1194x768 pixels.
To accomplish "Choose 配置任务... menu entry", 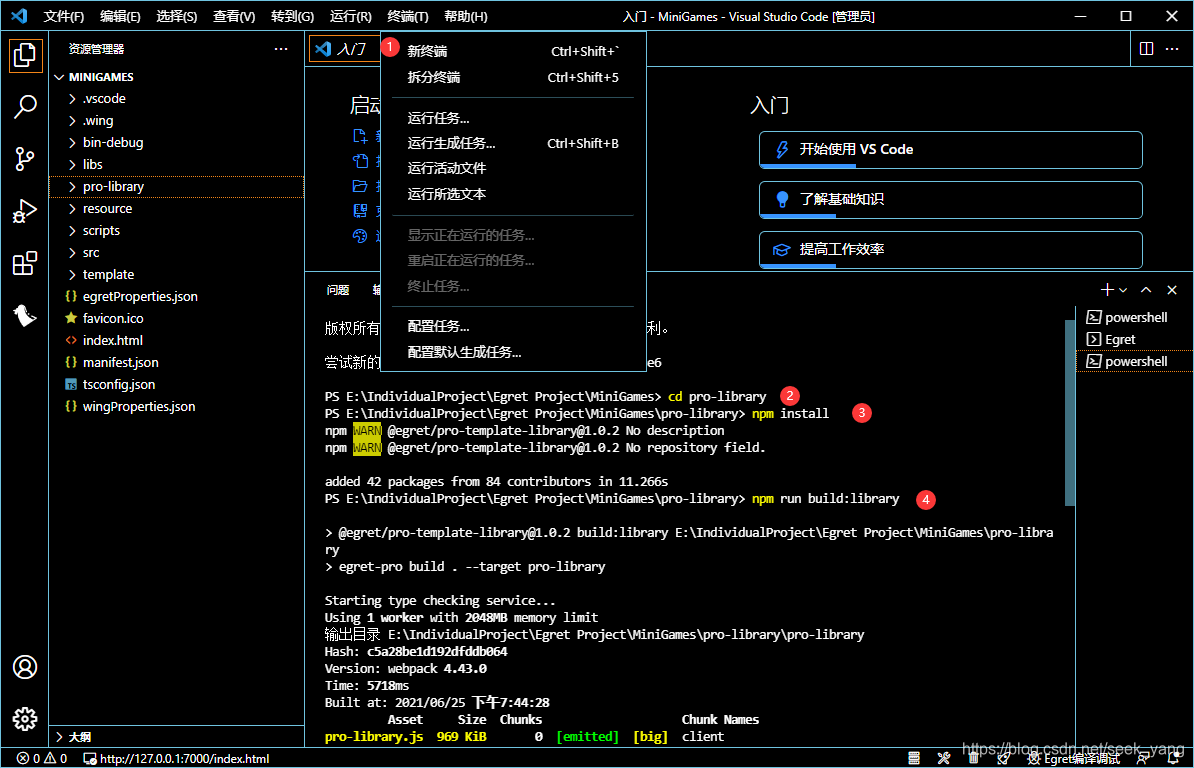I will coord(513,326).
